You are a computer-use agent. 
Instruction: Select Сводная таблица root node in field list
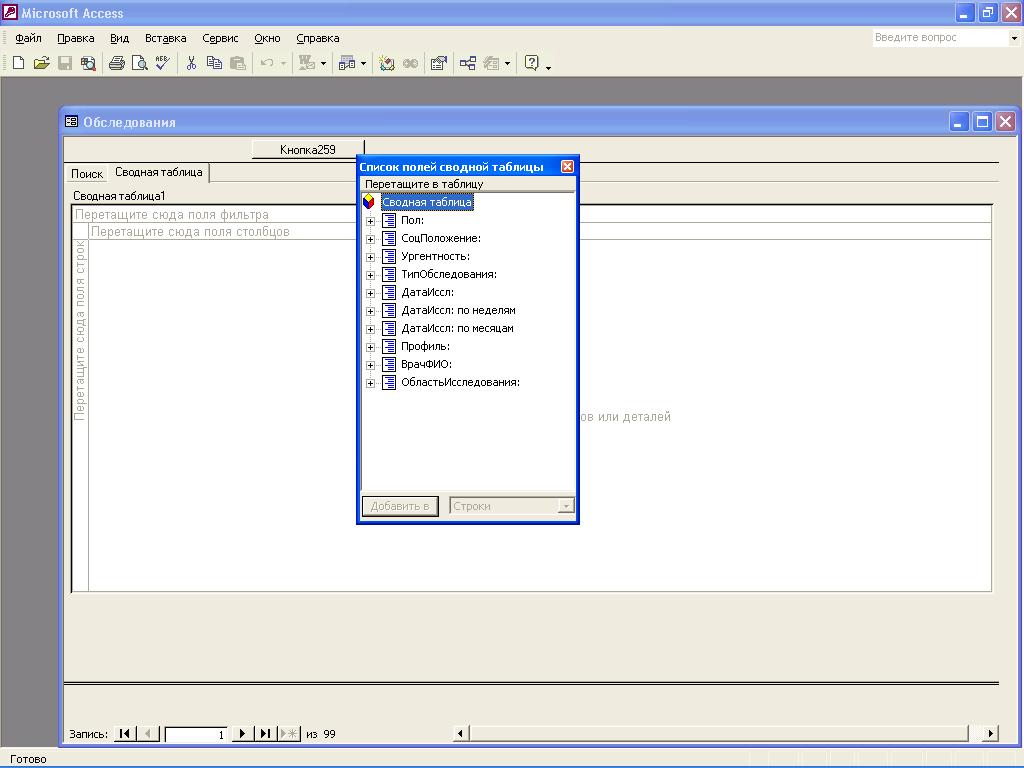pyautogui.click(x=426, y=202)
